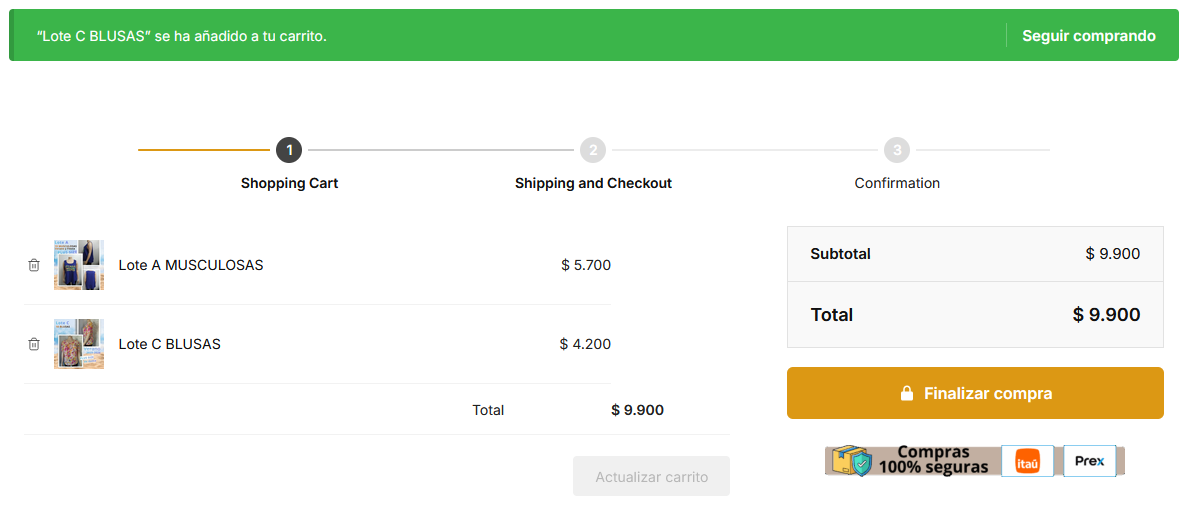This screenshot has width=1187, height=506.
Task: Select the step 1 circle indicator
Action: 289,150
